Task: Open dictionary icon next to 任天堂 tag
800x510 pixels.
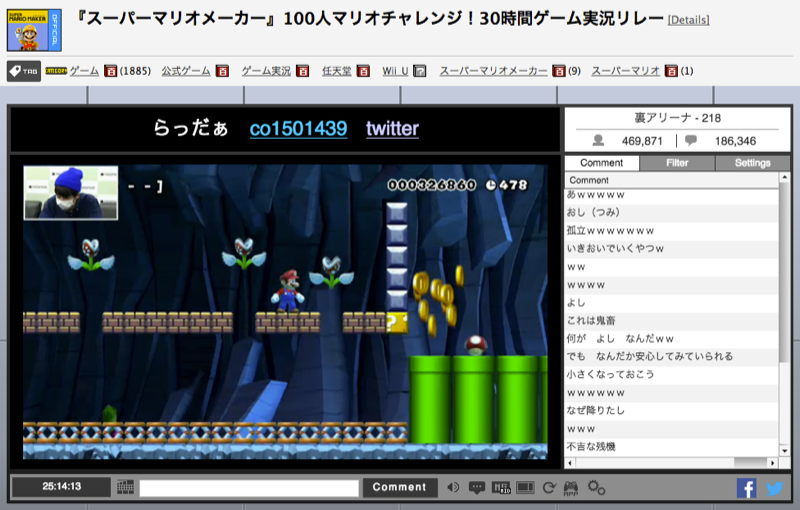Action: pyautogui.click(x=363, y=71)
